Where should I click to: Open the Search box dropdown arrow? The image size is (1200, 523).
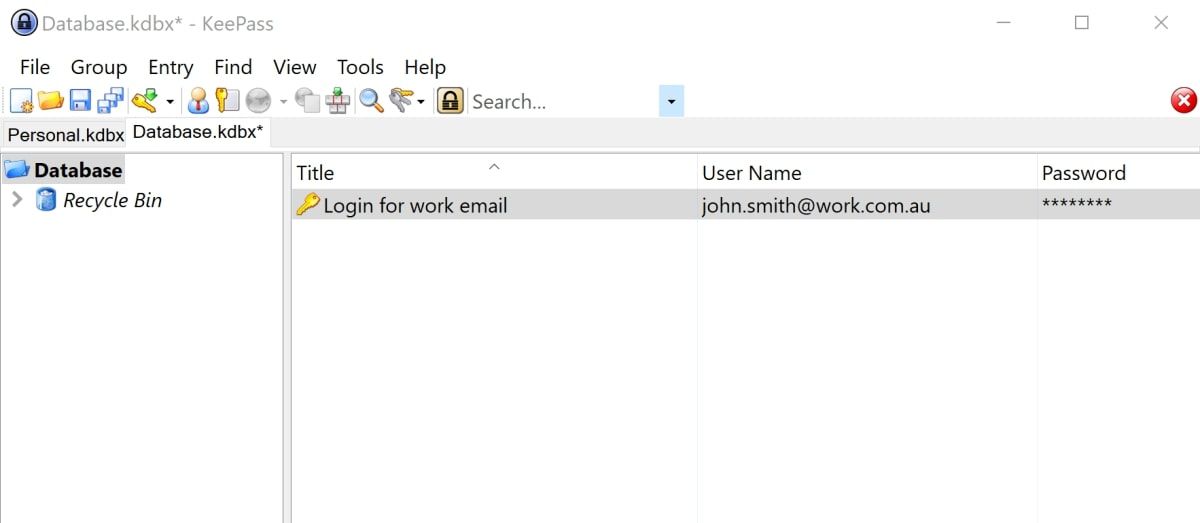[x=671, y=101]
